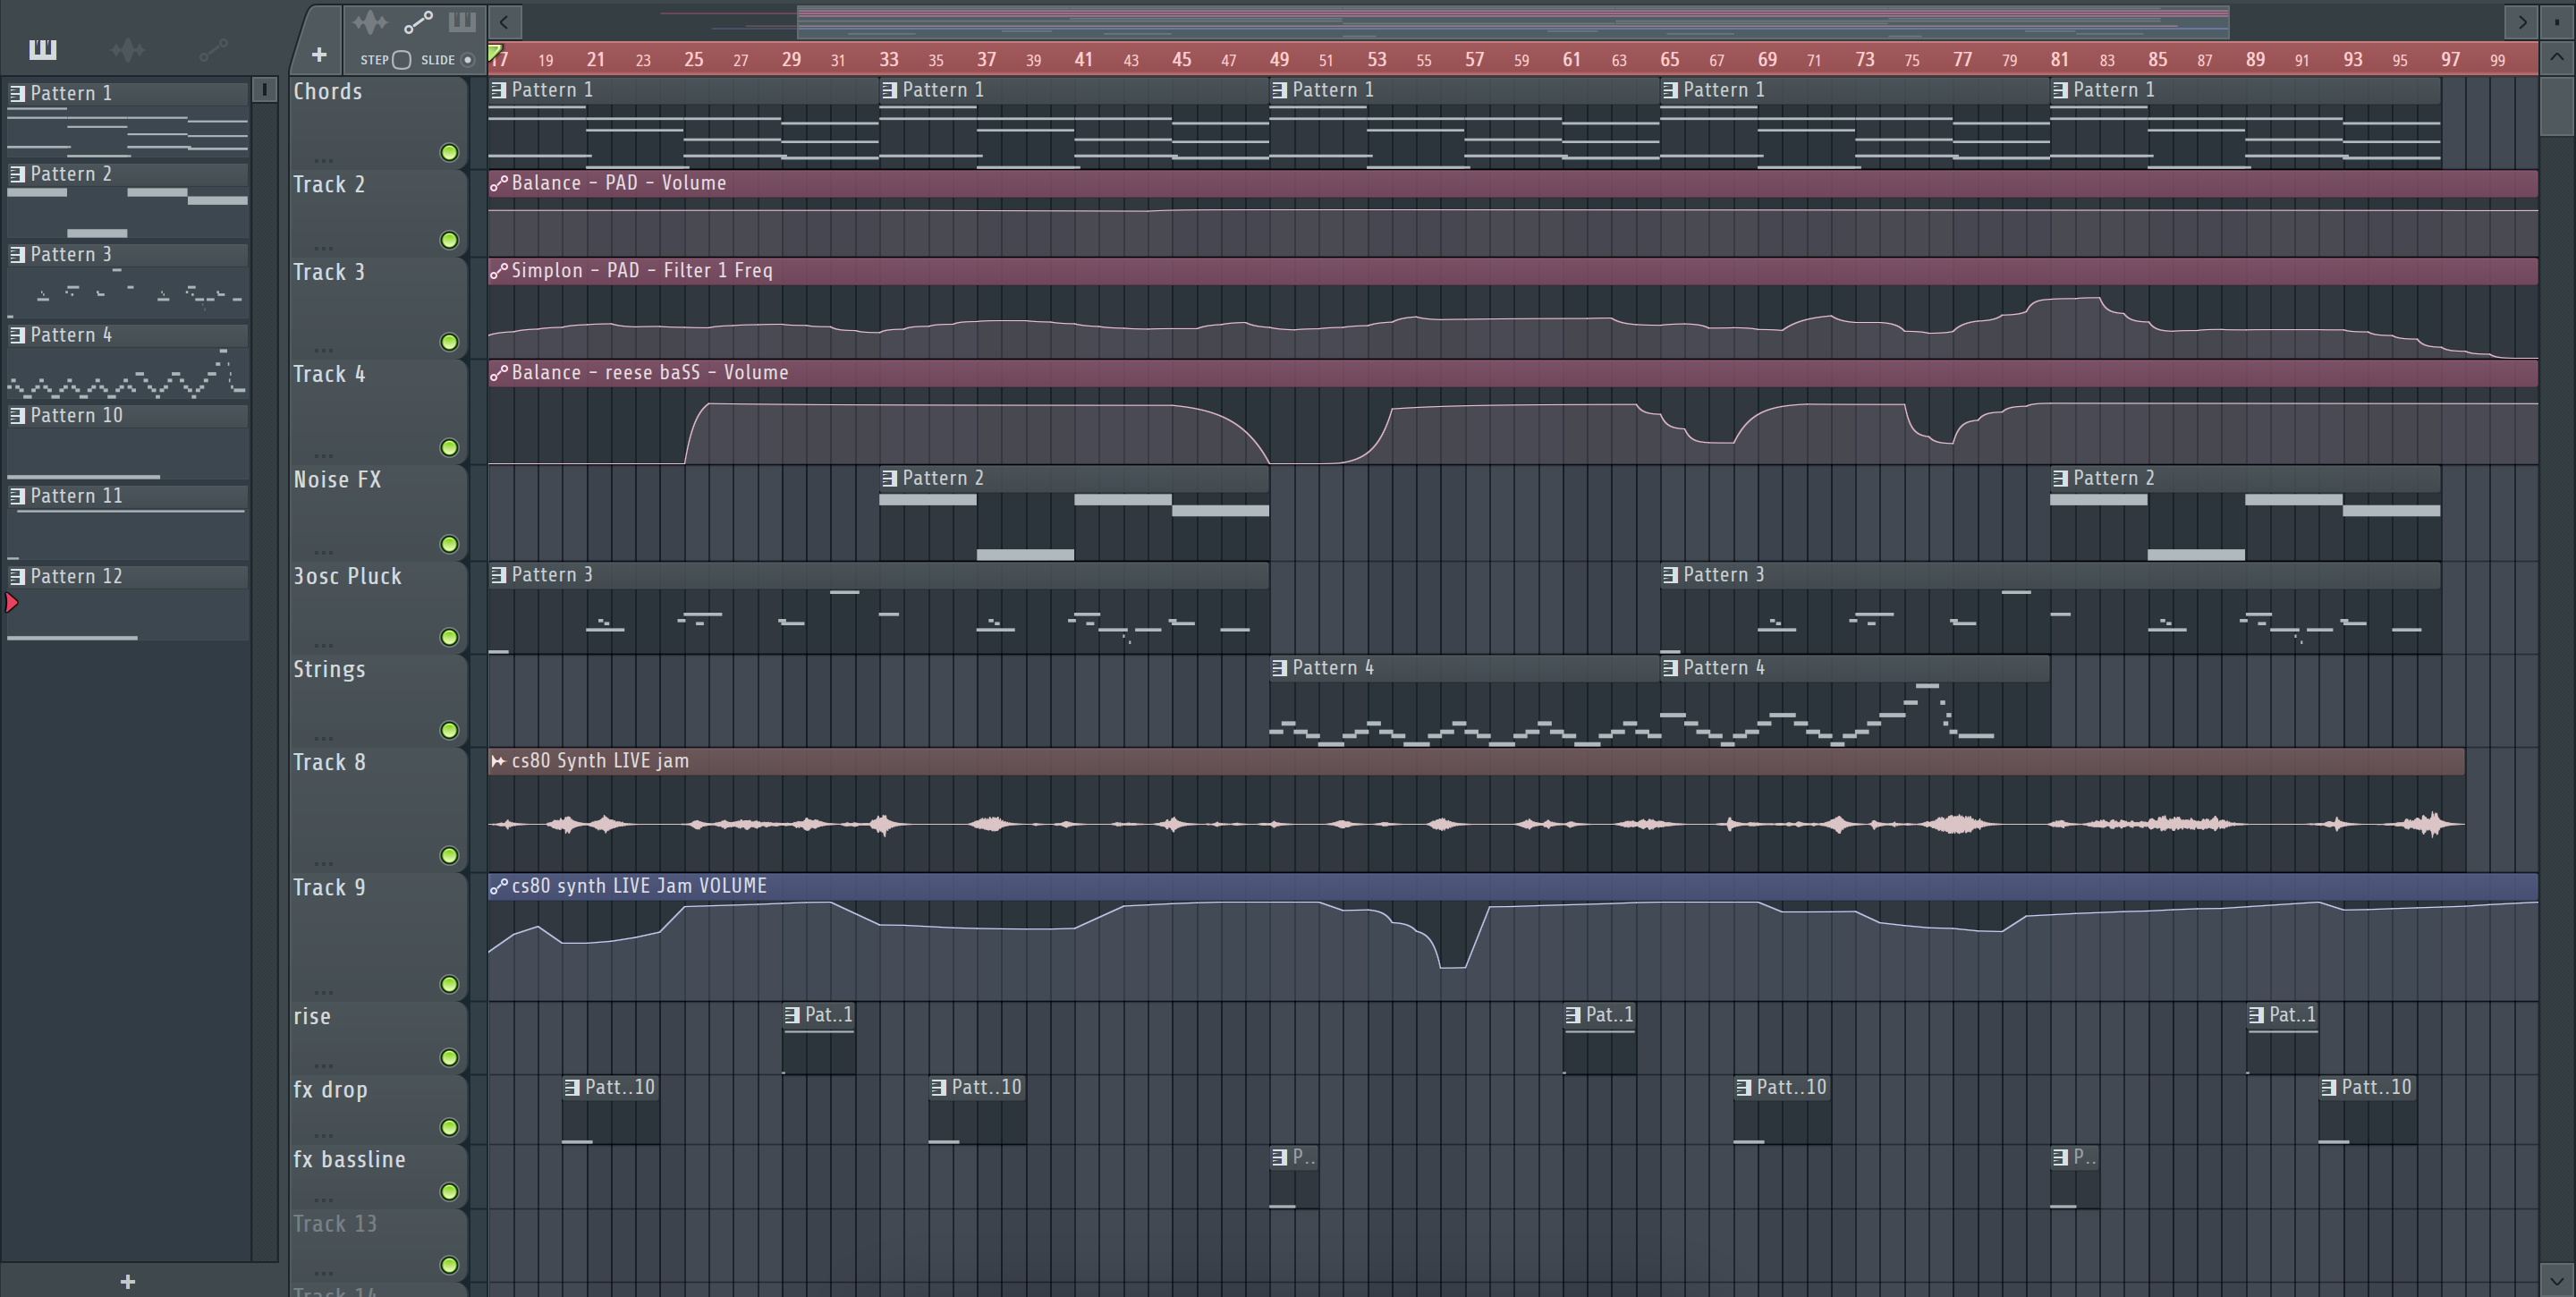
Task: Click the left arrow of the horizontal scrollbar
Action: tap(505, 21)
